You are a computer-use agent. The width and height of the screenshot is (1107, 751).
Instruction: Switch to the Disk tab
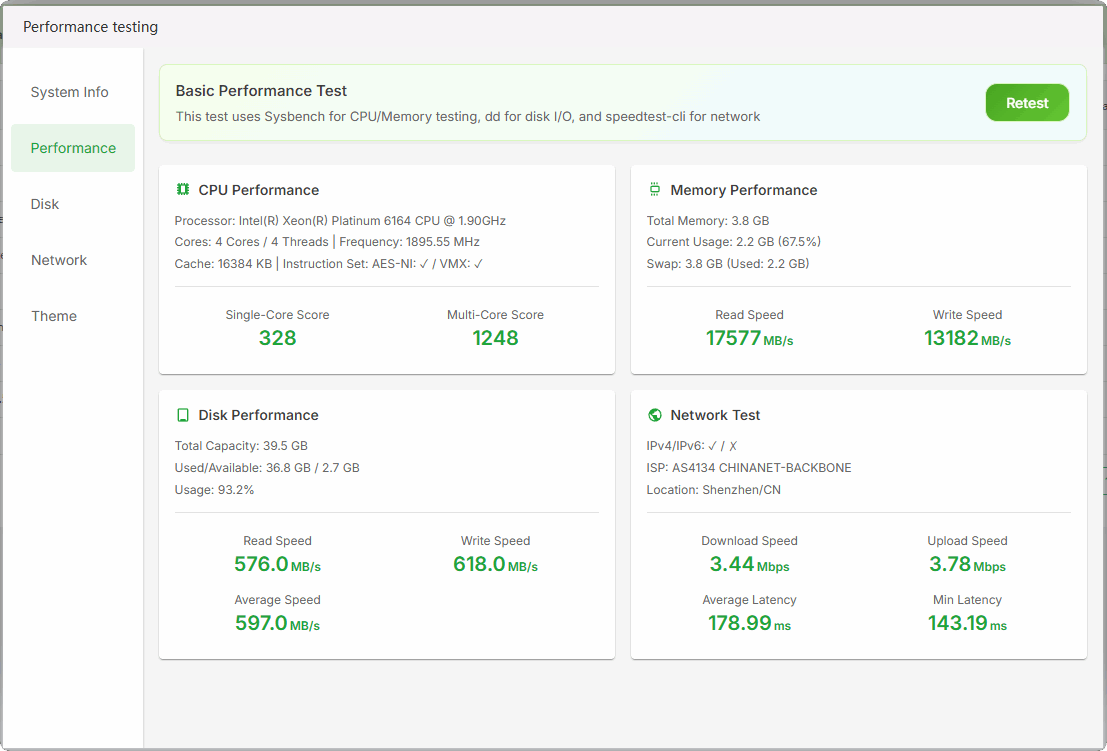45,204
